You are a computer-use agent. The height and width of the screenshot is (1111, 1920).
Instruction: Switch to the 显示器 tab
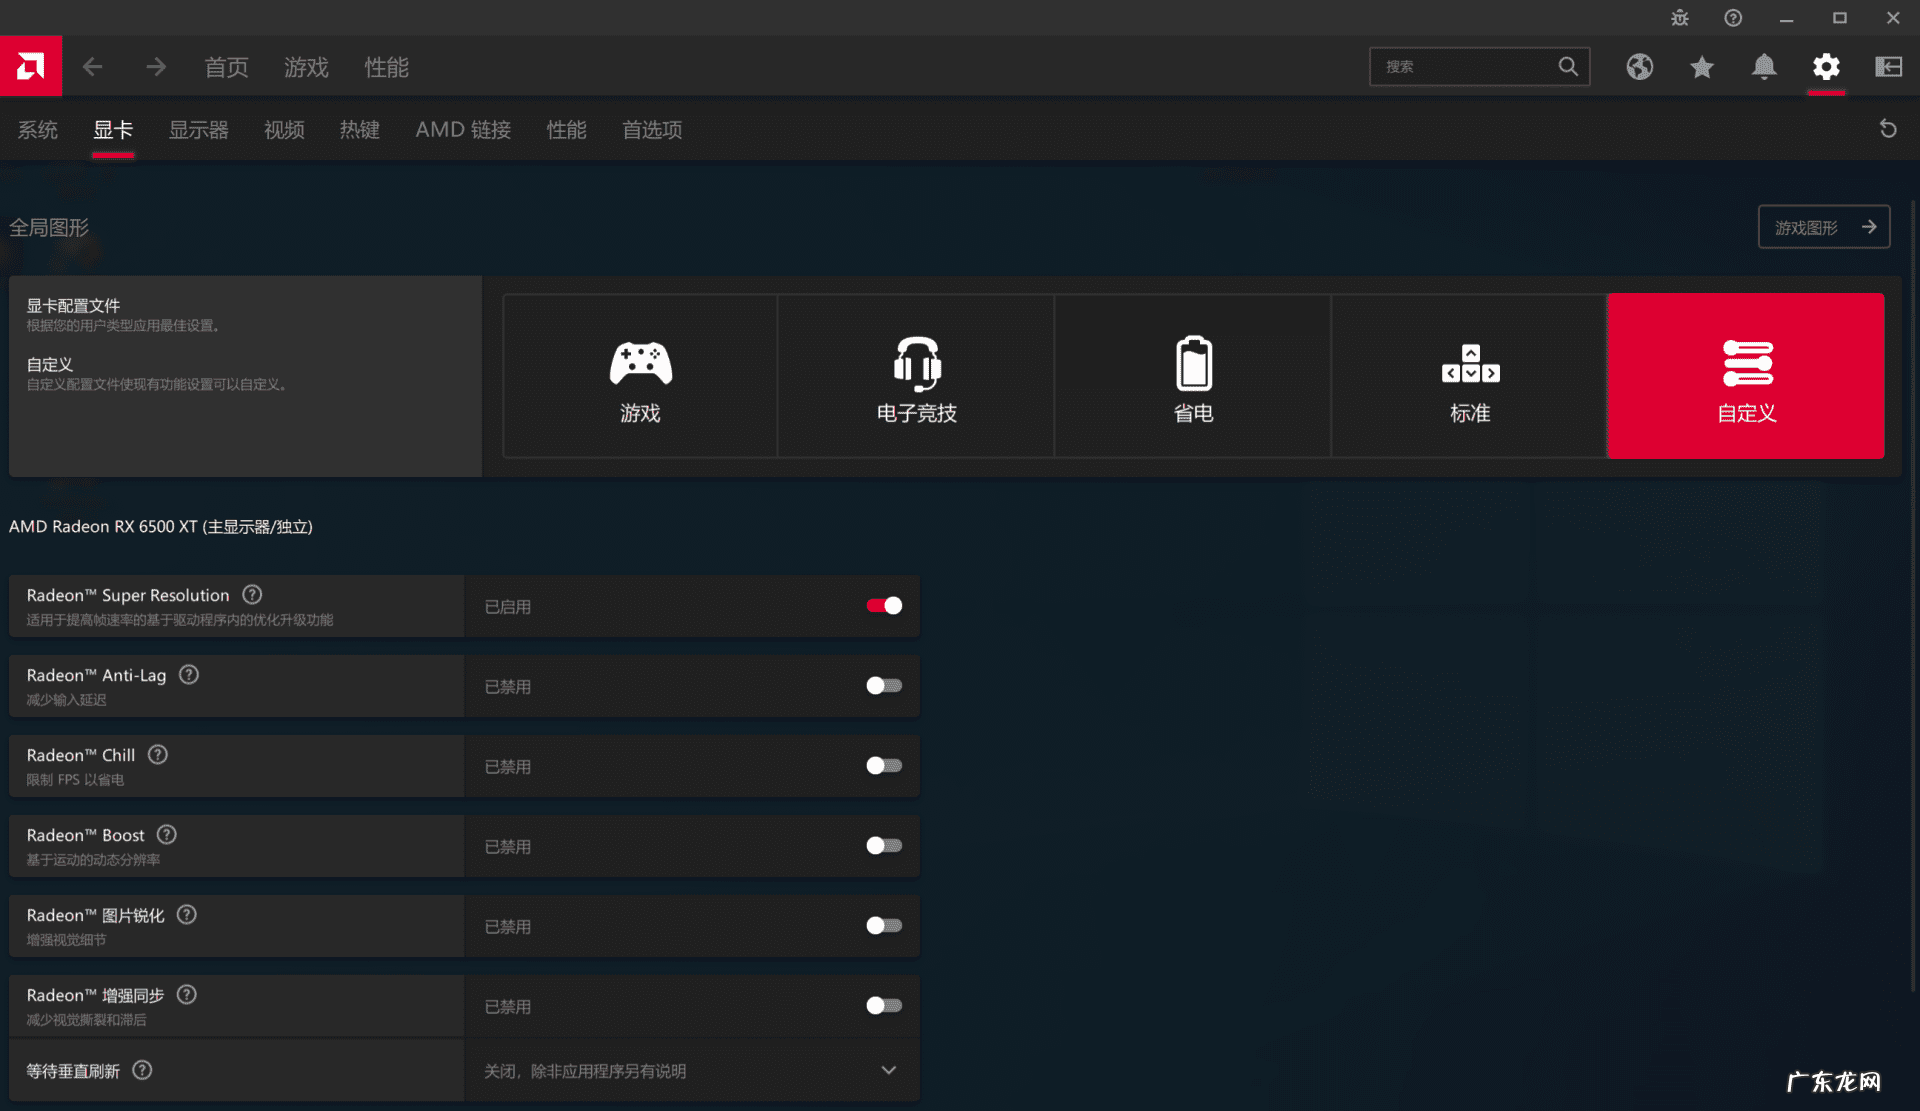[x=198, y=130]
